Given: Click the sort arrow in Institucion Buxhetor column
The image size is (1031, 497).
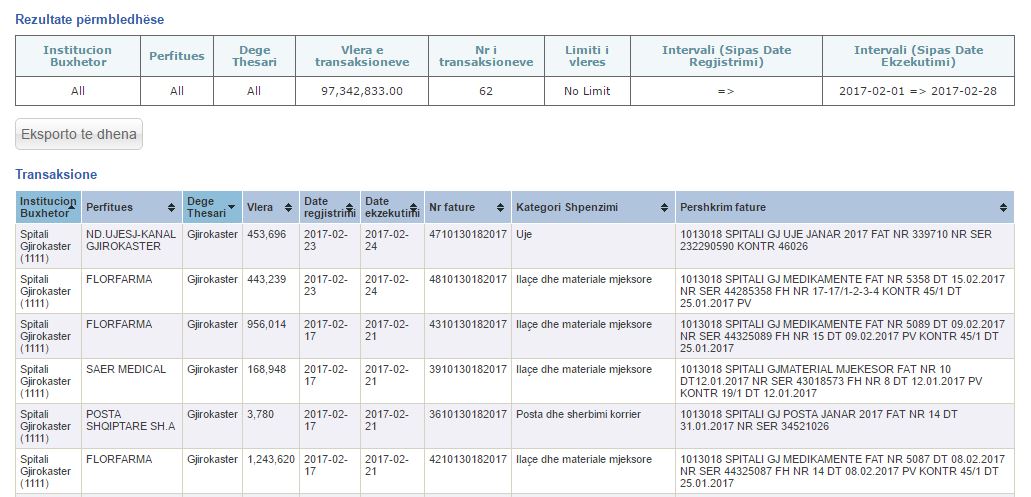Looking at the screenshot, I should [x=74, y=207].
